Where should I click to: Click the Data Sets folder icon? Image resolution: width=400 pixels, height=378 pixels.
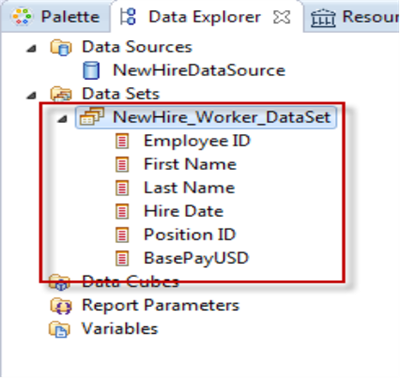point(61,94)
